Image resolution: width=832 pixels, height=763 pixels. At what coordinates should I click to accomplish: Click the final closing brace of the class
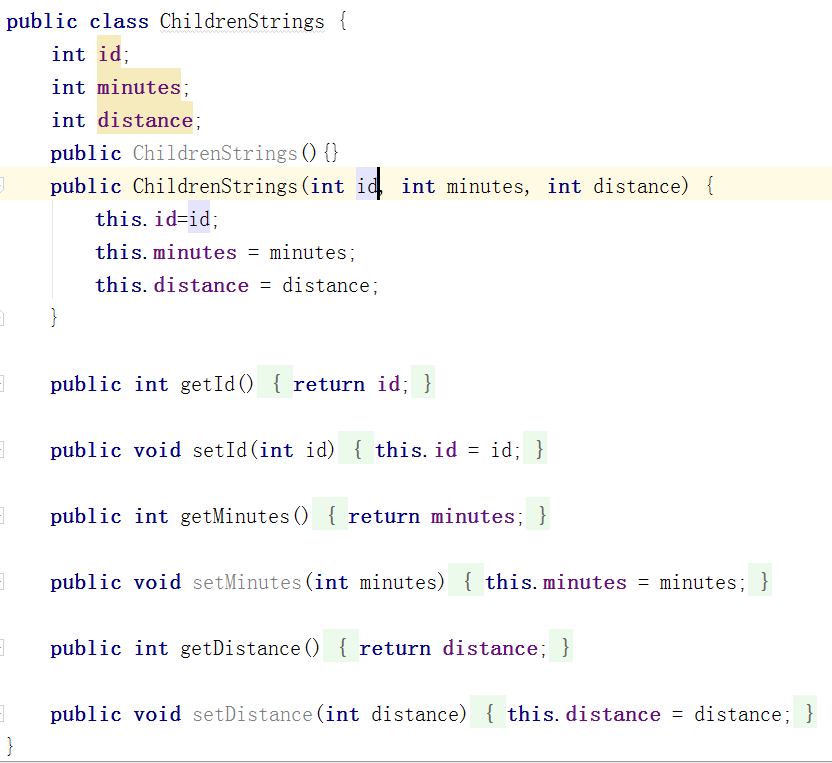10,747
